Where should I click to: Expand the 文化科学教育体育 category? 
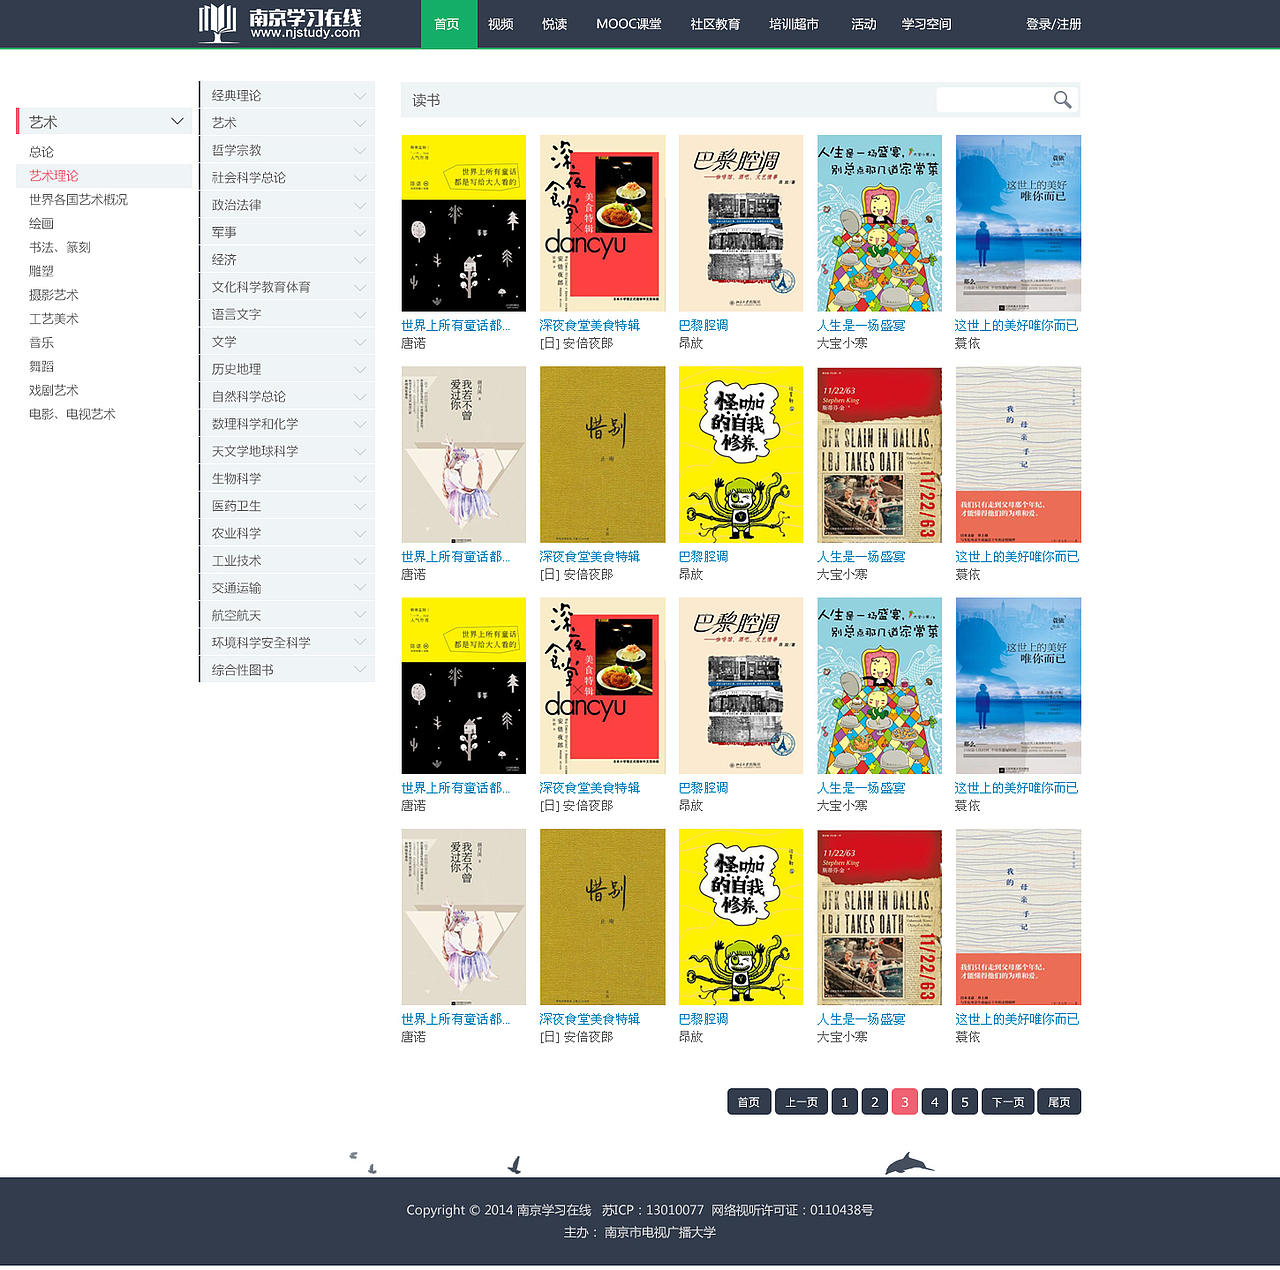click(358, 286)
